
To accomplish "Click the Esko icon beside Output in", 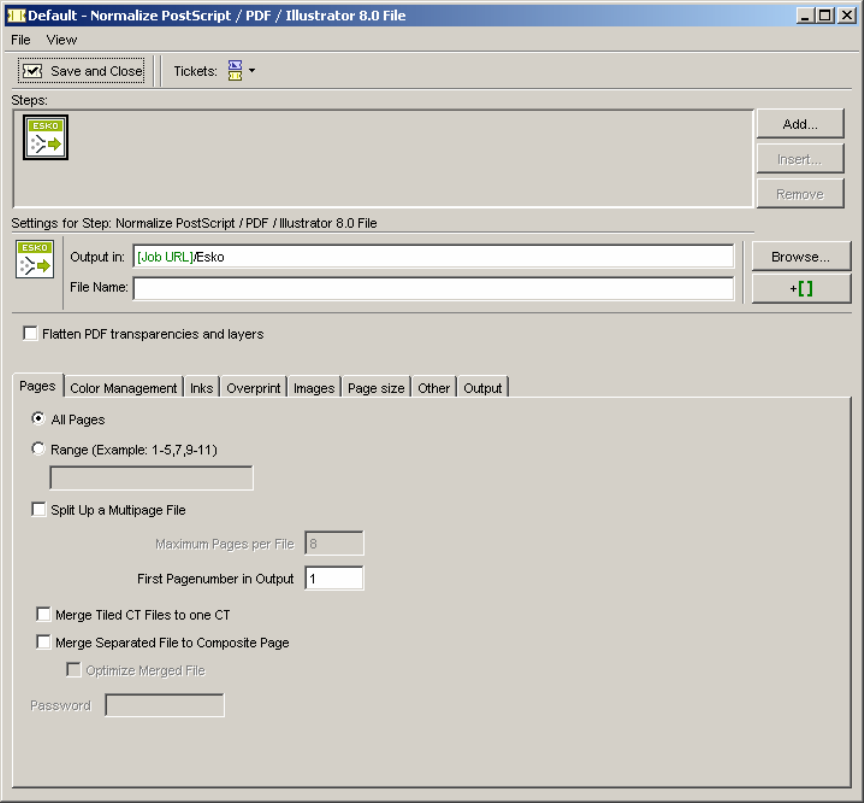I will pos(35,259).
